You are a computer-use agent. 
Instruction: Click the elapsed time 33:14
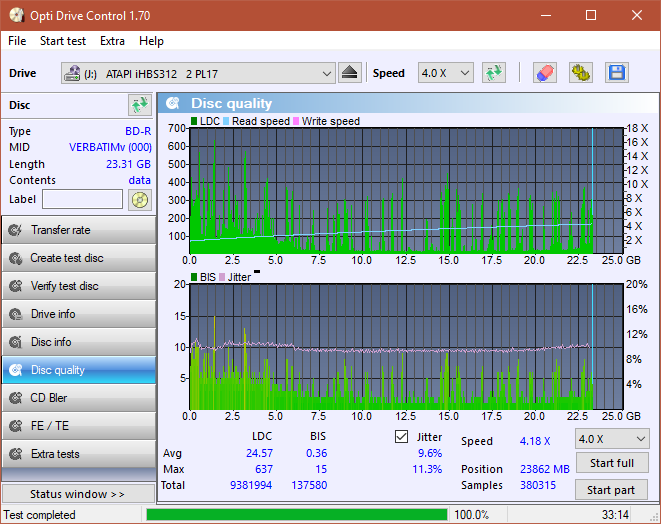pos(615,515)
